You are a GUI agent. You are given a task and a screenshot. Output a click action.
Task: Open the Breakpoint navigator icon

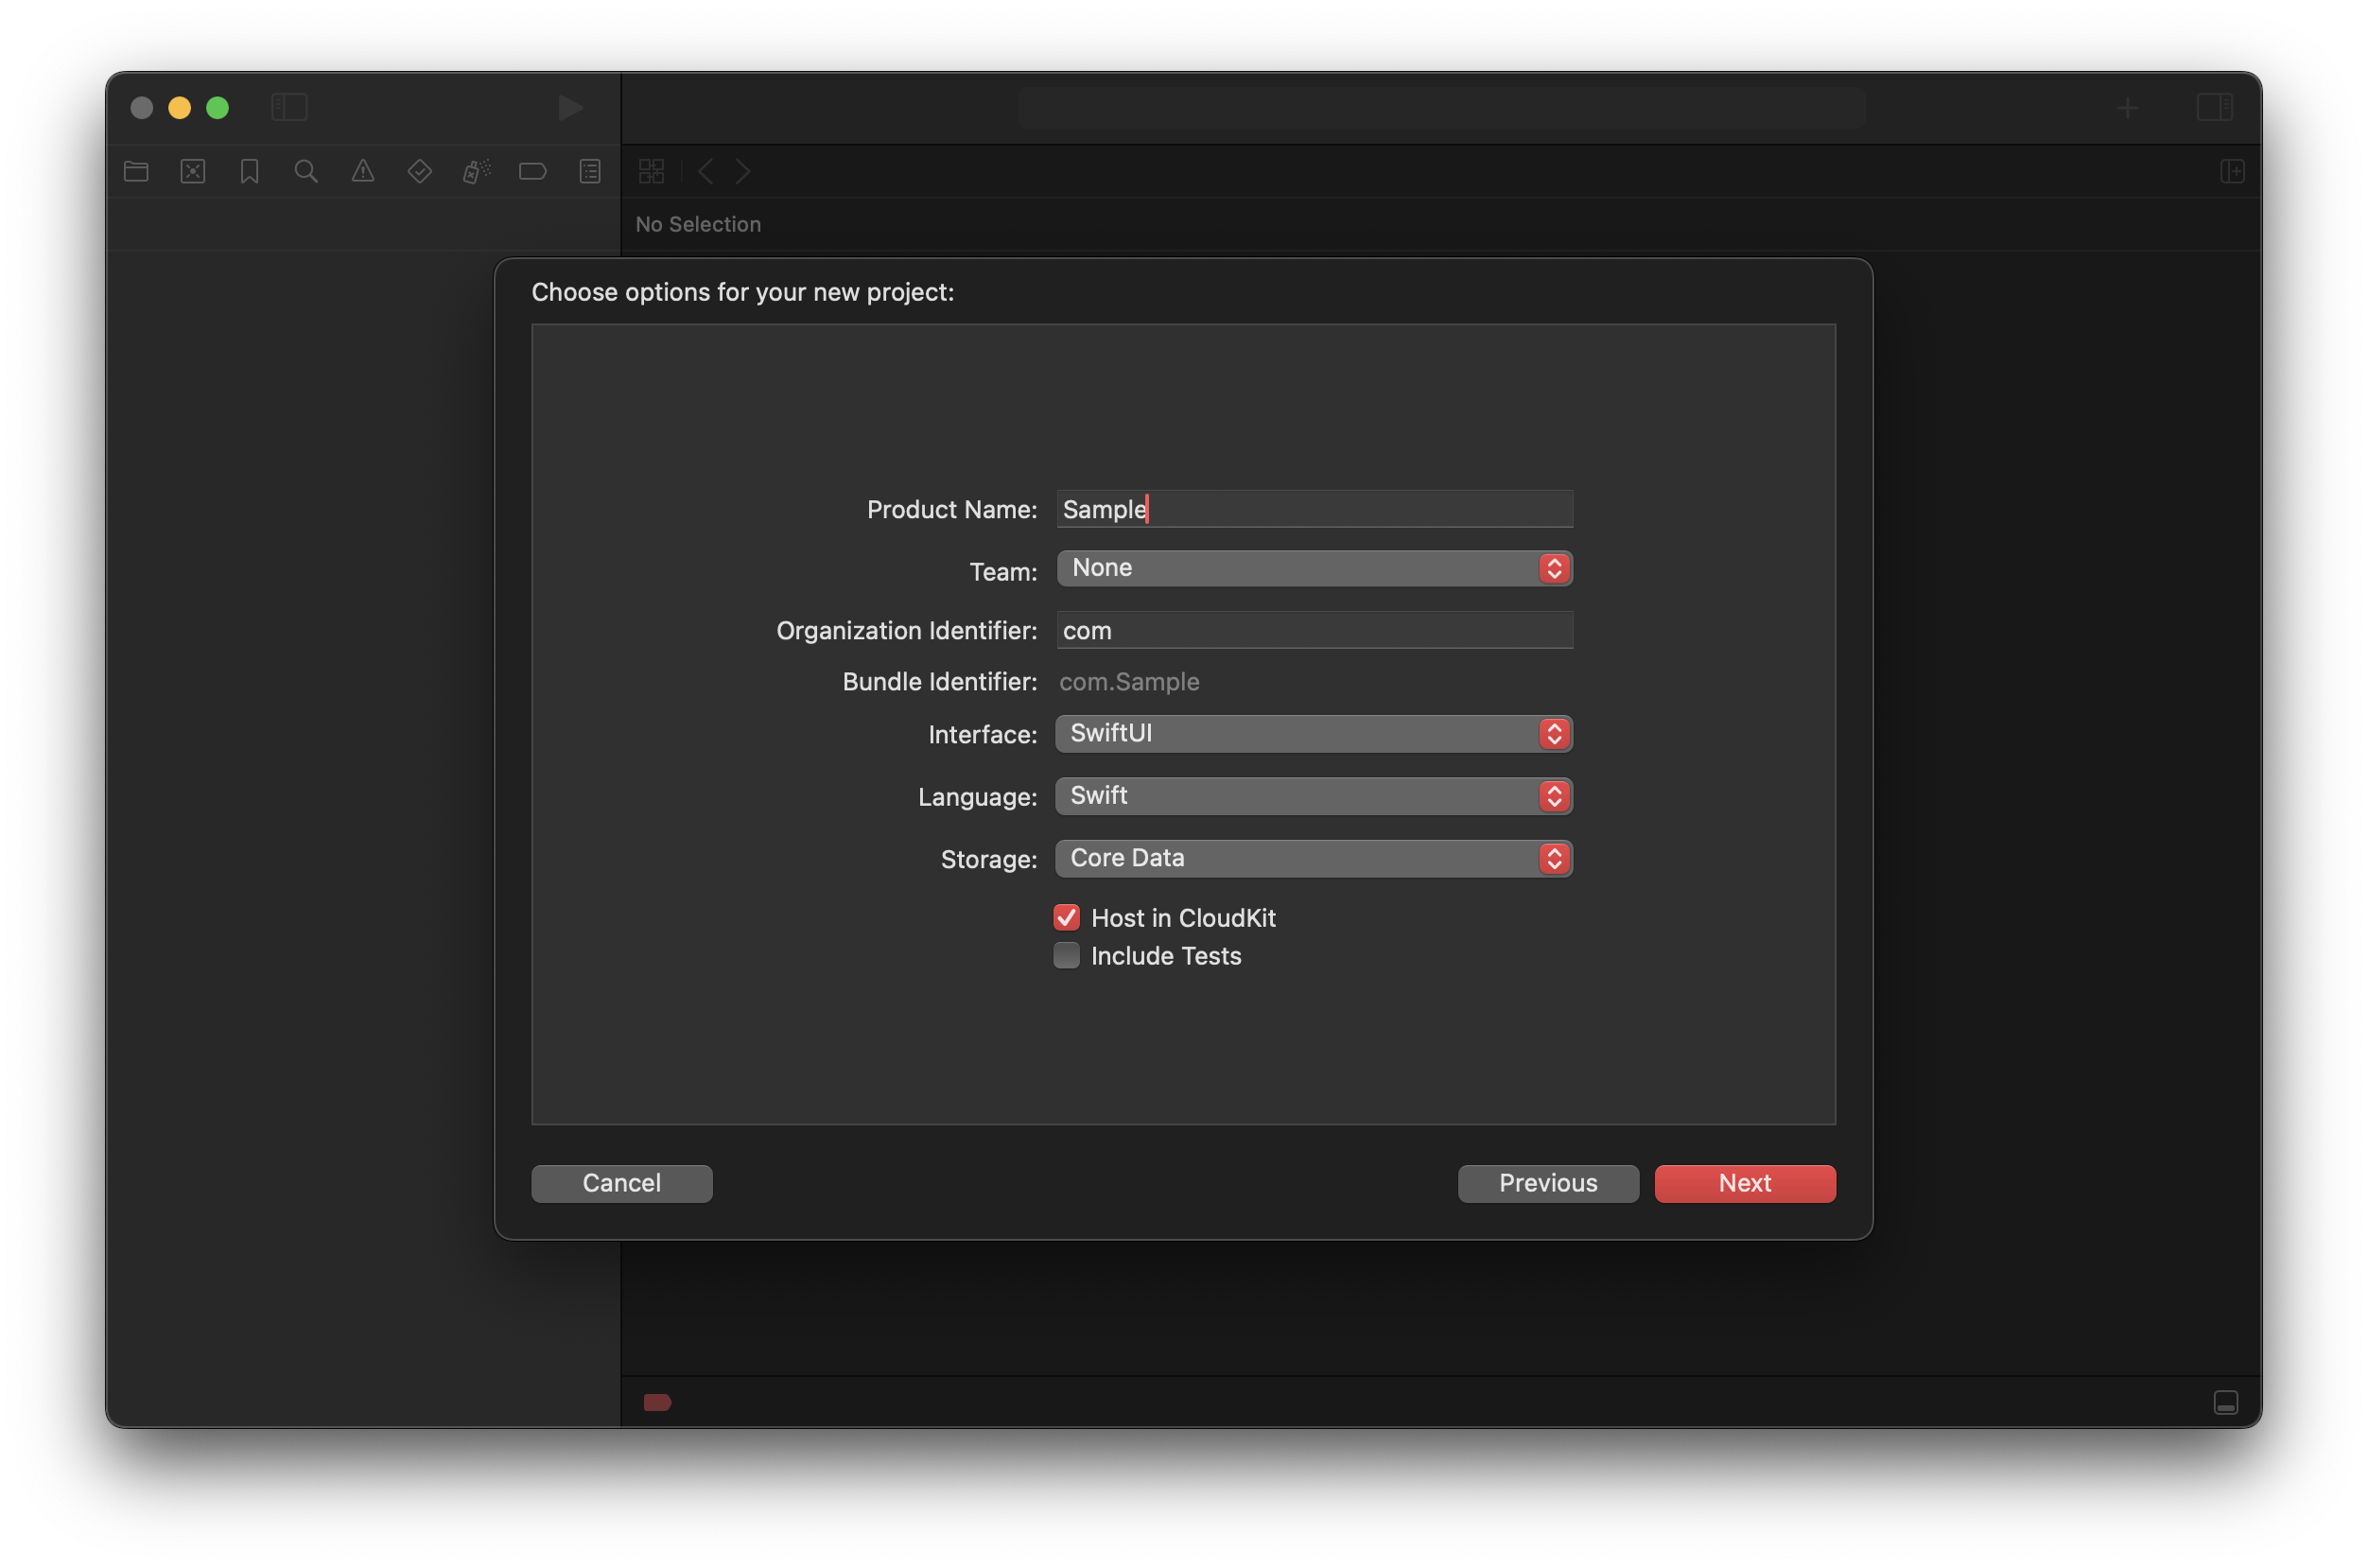[533, 171]
